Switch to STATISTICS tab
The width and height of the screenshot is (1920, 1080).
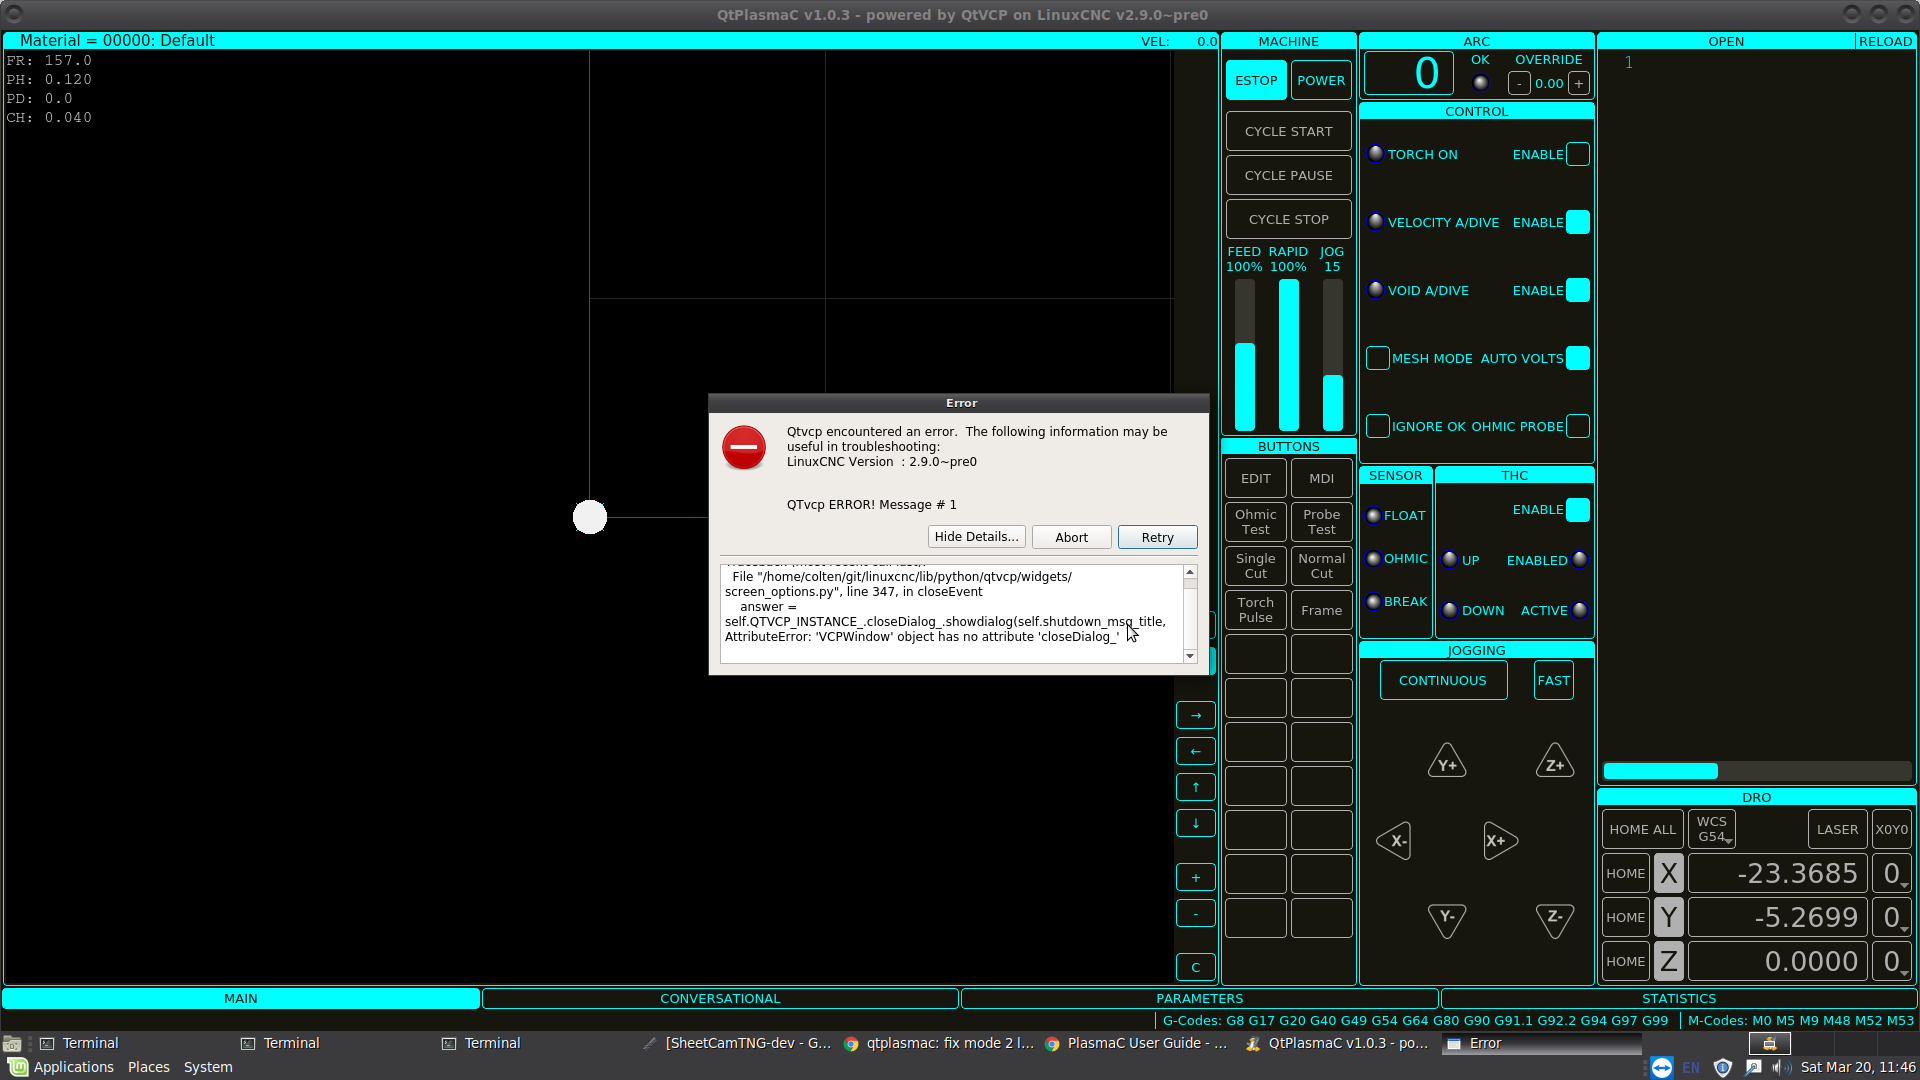pyautogui.click(x=1679, y=998)
